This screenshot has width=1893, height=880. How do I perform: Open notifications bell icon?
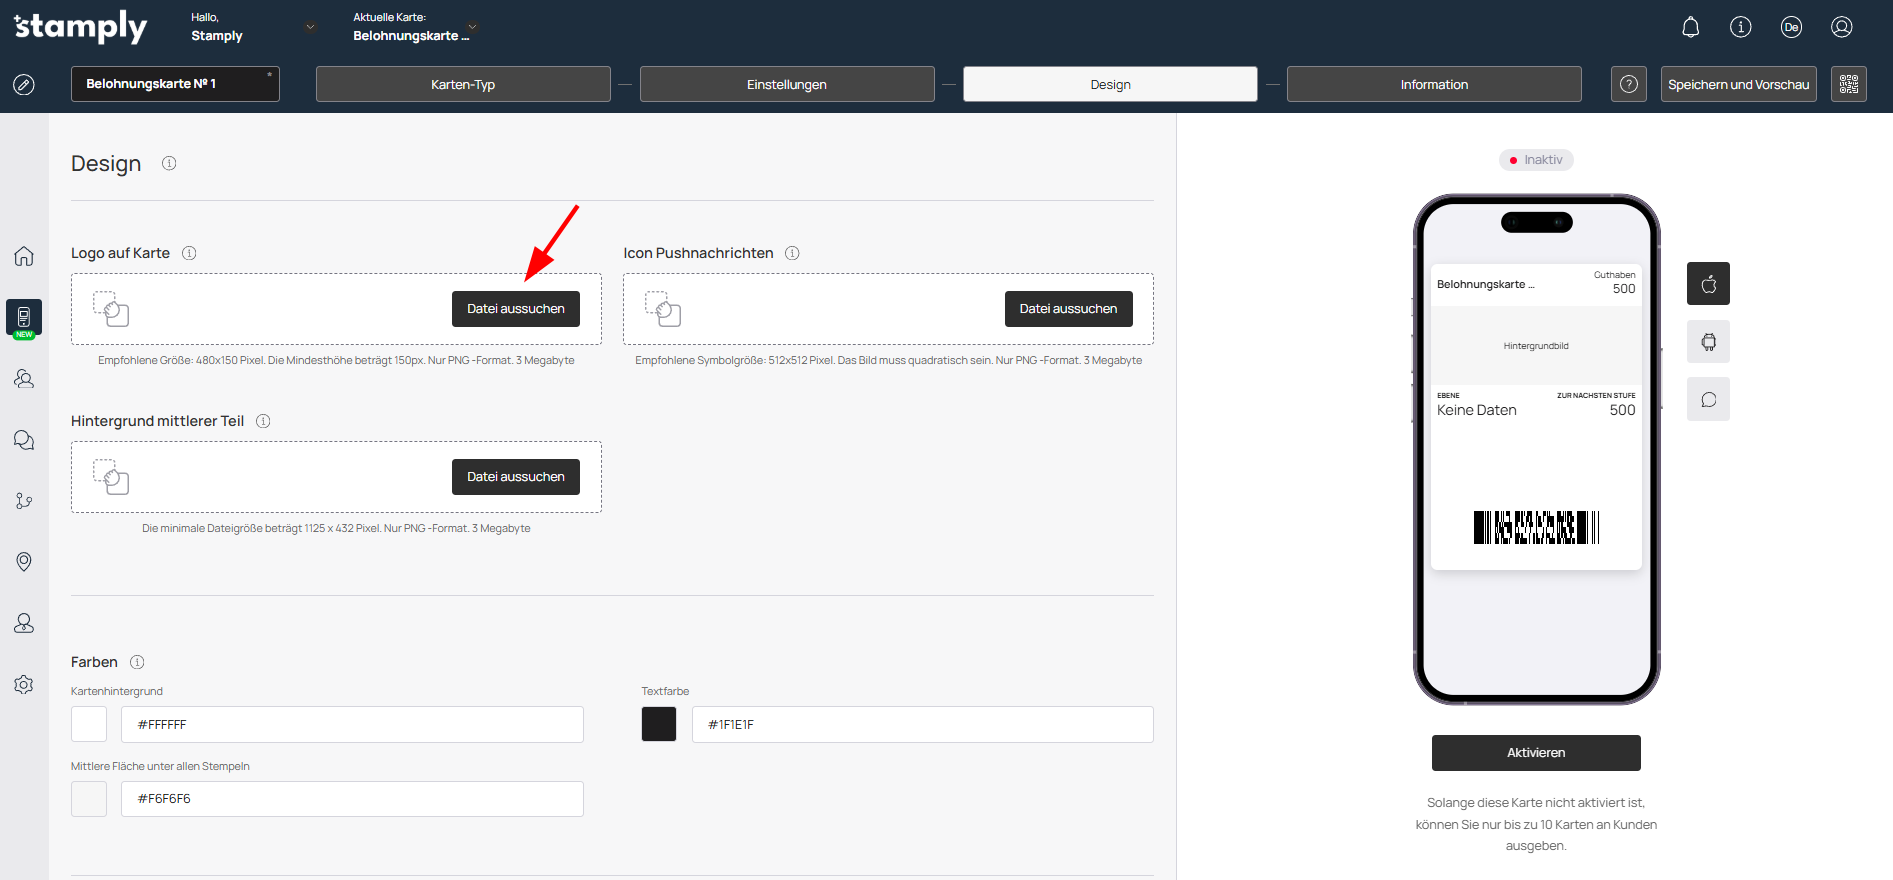click(1690, 27)
